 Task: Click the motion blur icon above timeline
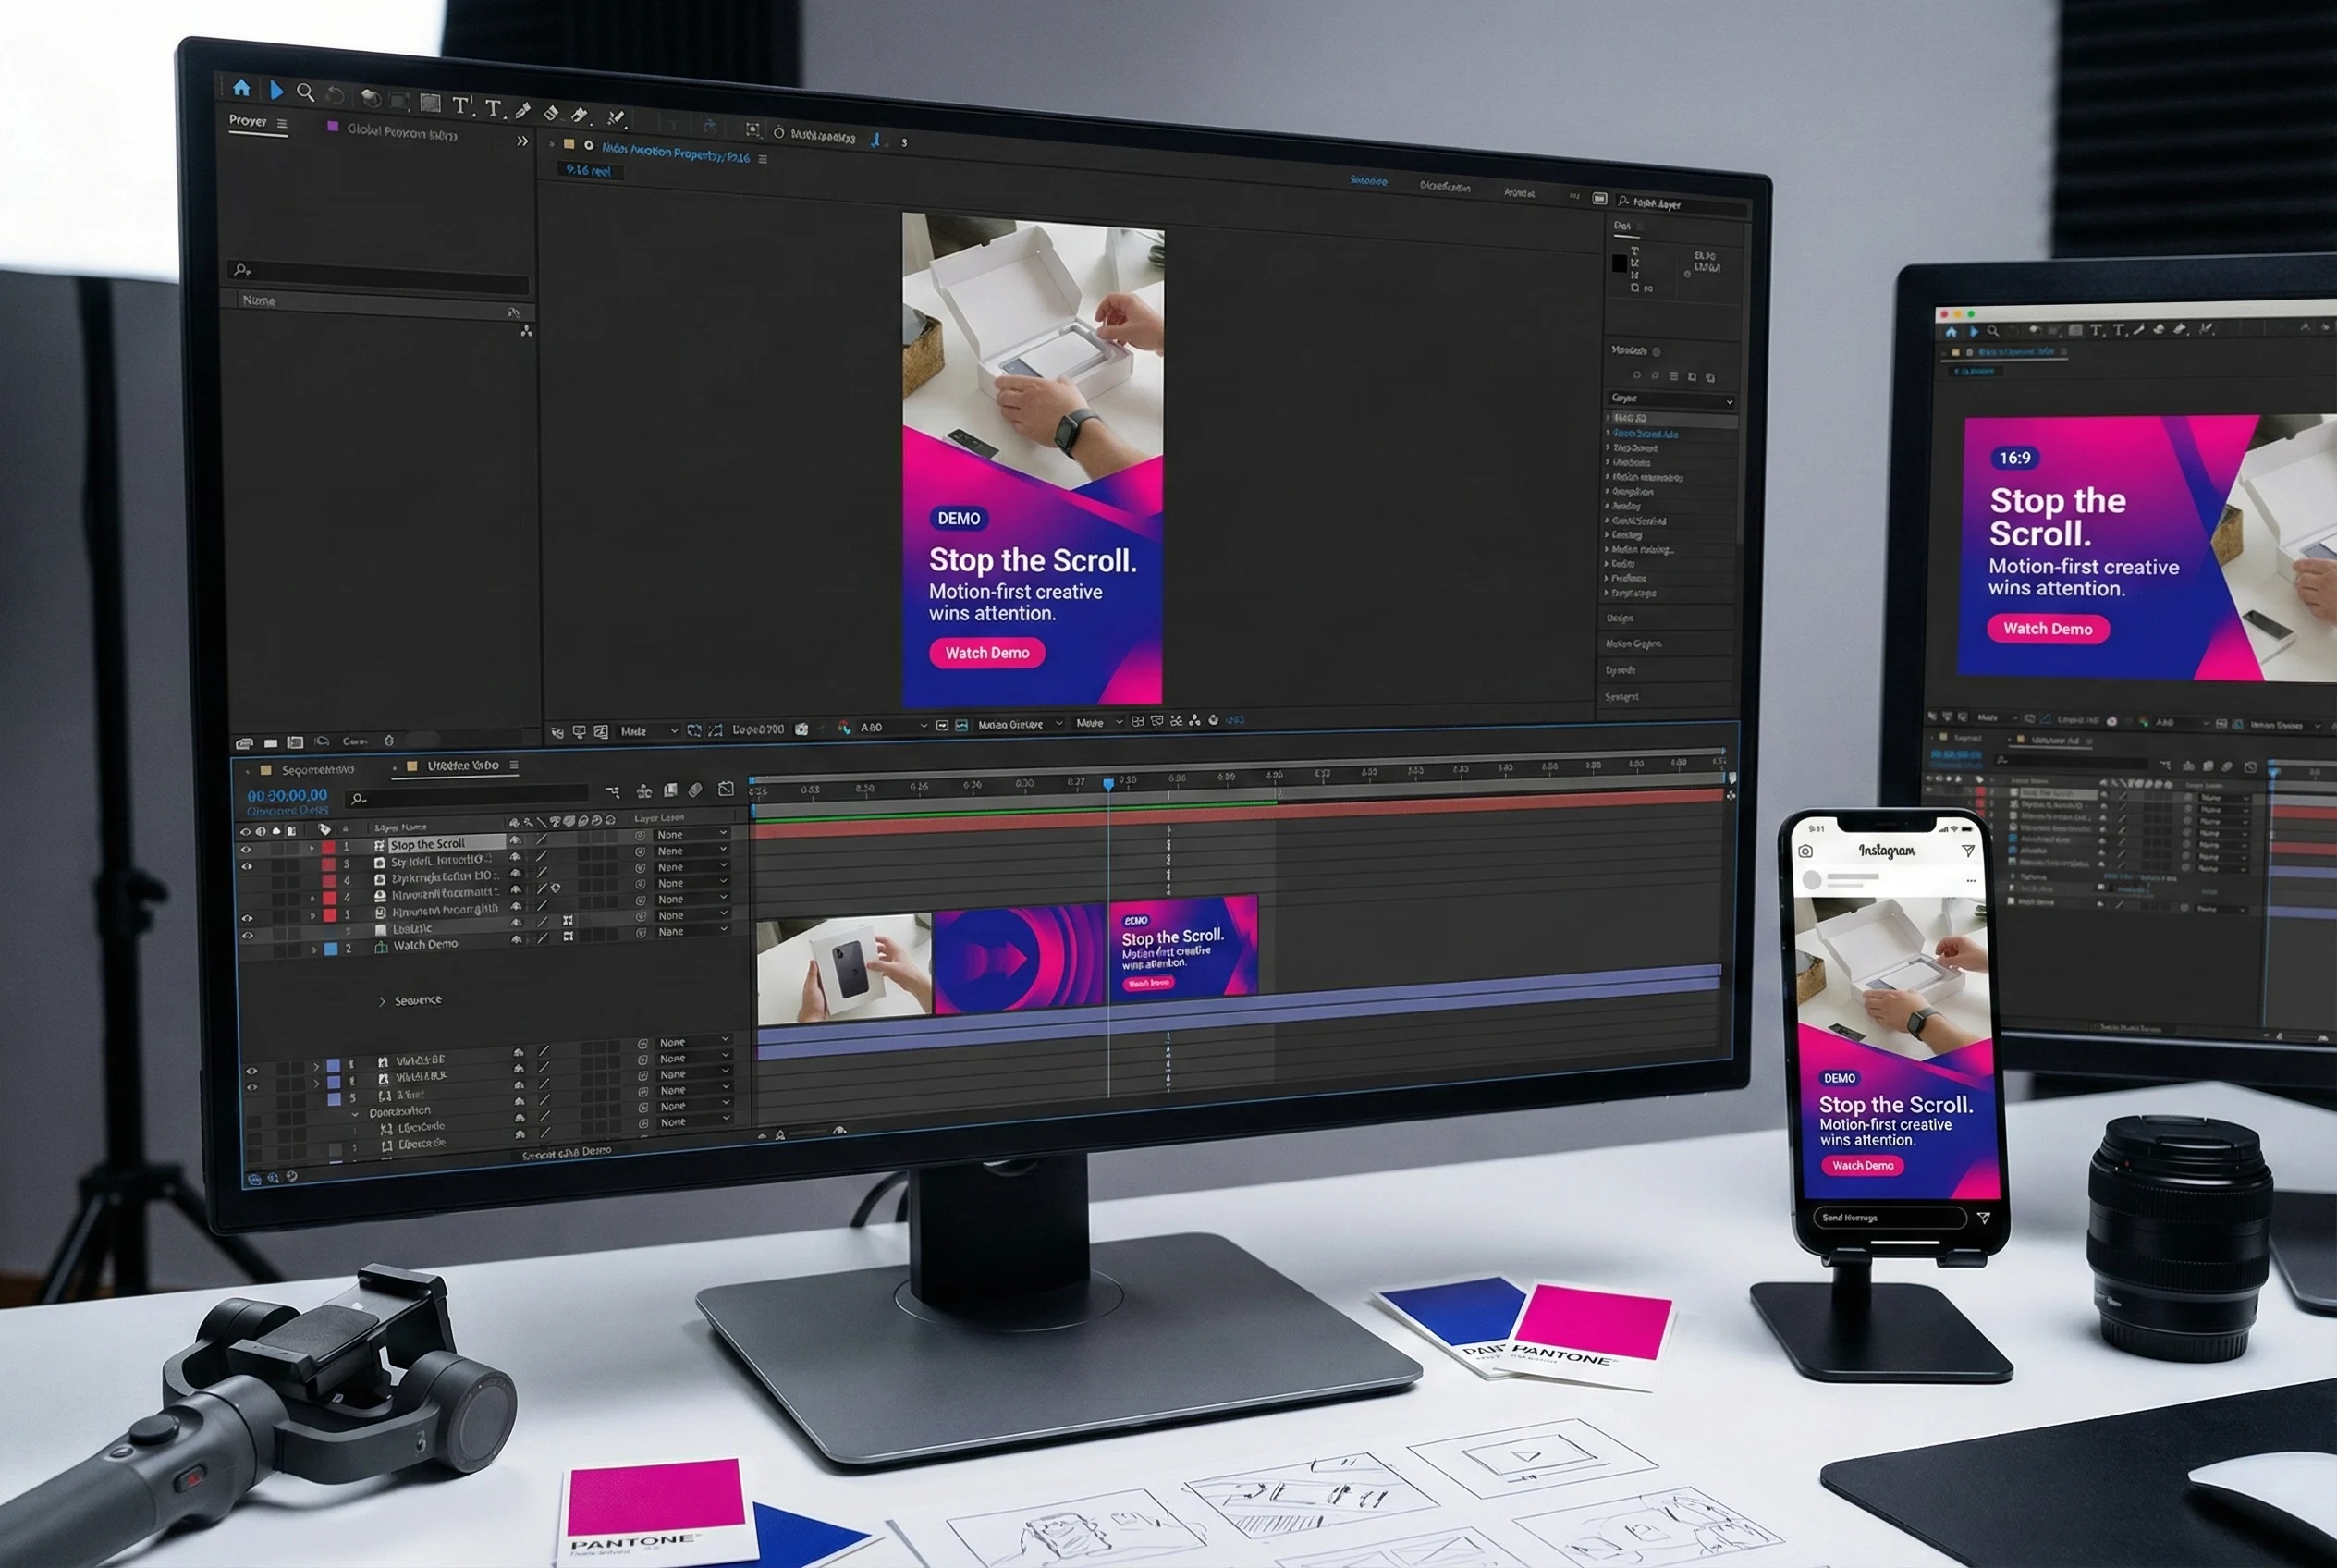click(x=696, y=789)
